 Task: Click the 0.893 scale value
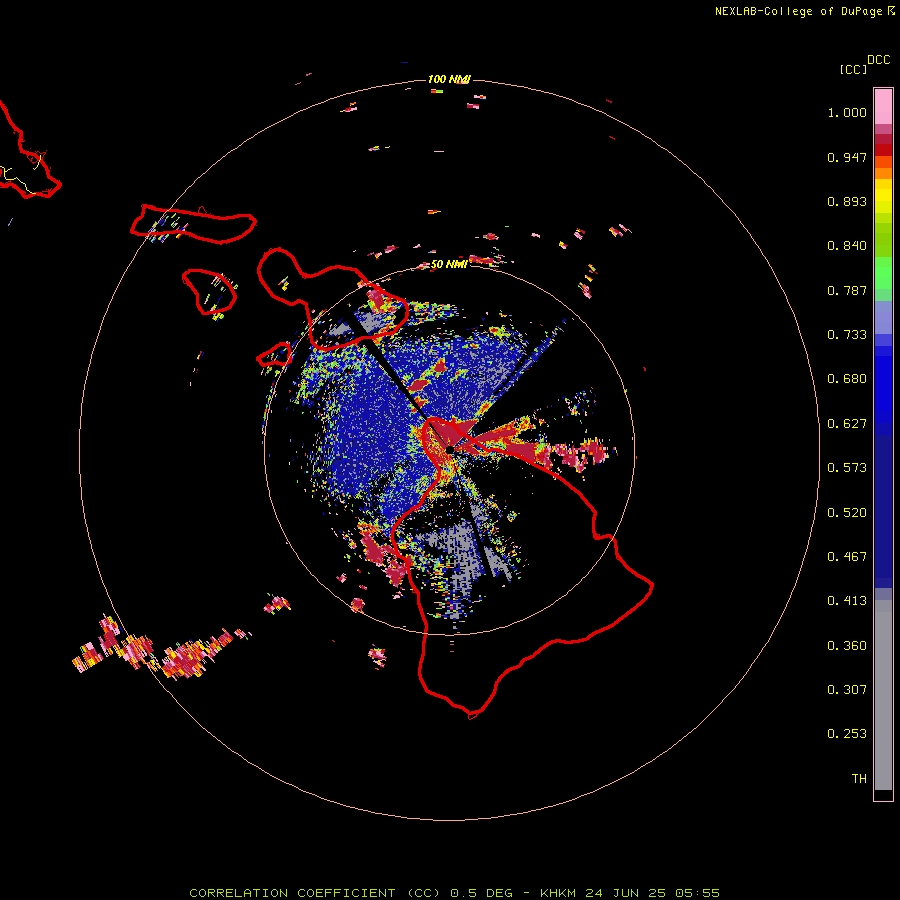tap(847, 201)
